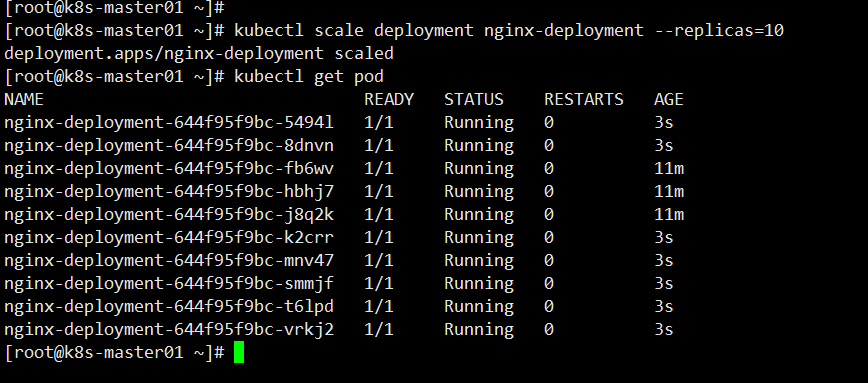Select pod name ending in mnv47

coord(169,261)
